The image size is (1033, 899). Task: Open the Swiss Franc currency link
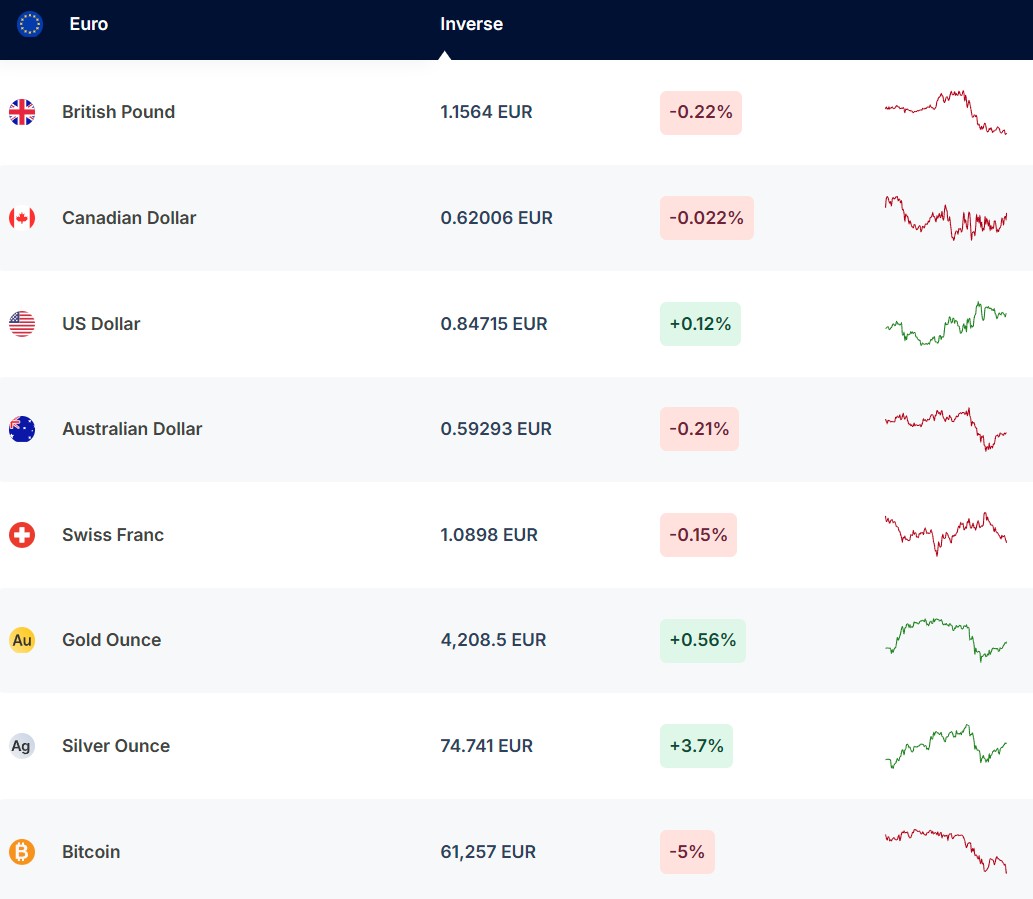pyautogui.click(x=113, y=535)
